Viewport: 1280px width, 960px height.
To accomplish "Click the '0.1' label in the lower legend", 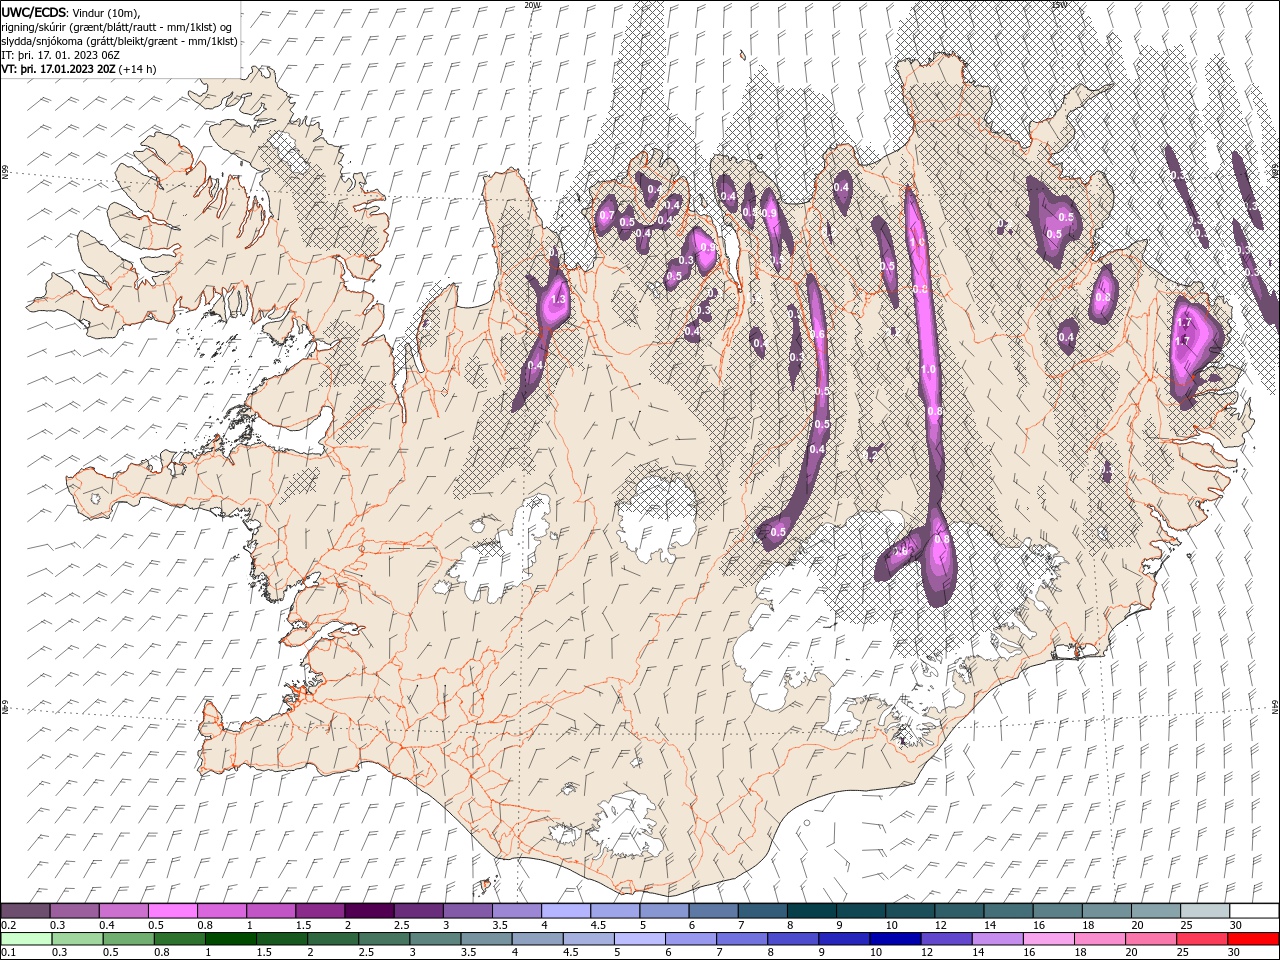I will tap(7, 952).
